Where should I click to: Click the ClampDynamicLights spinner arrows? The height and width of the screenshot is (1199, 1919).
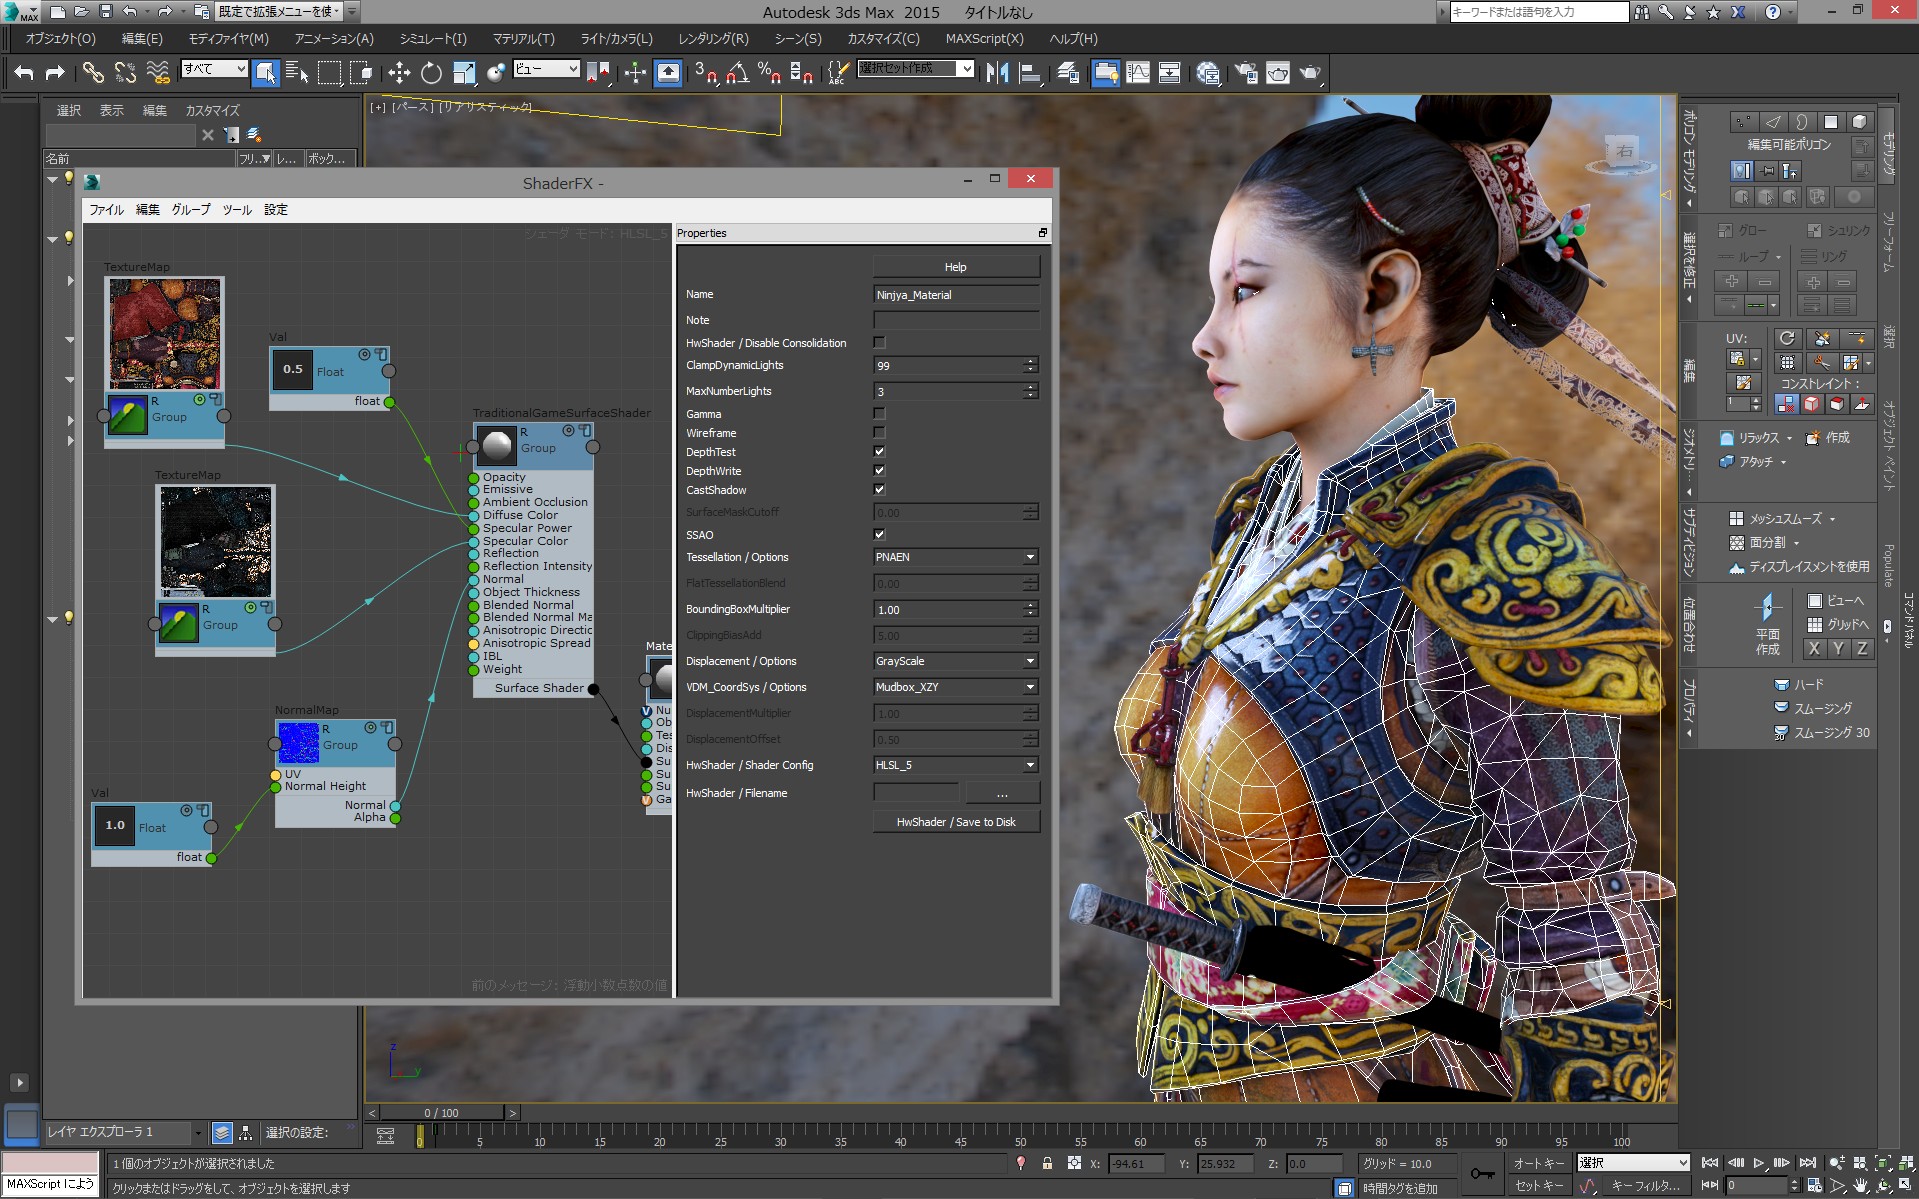(1030, 365)
